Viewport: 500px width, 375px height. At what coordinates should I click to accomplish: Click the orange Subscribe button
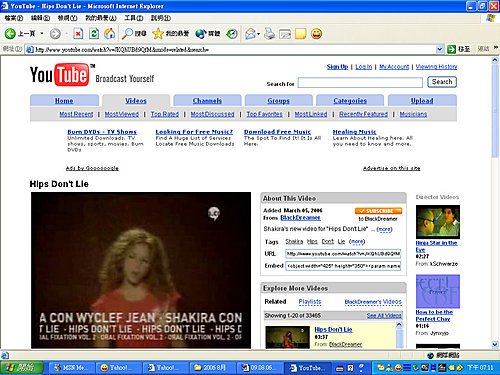[378, 211]
